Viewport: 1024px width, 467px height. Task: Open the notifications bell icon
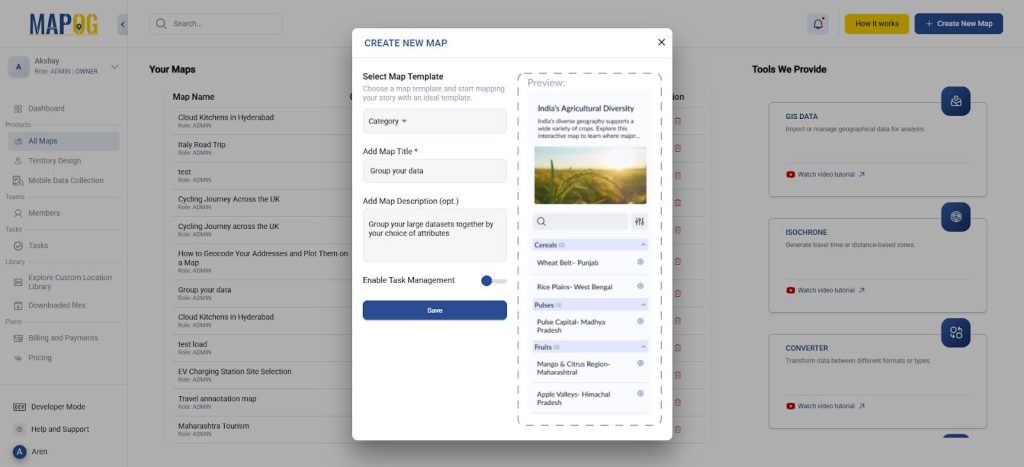click(x=819, y=24)
